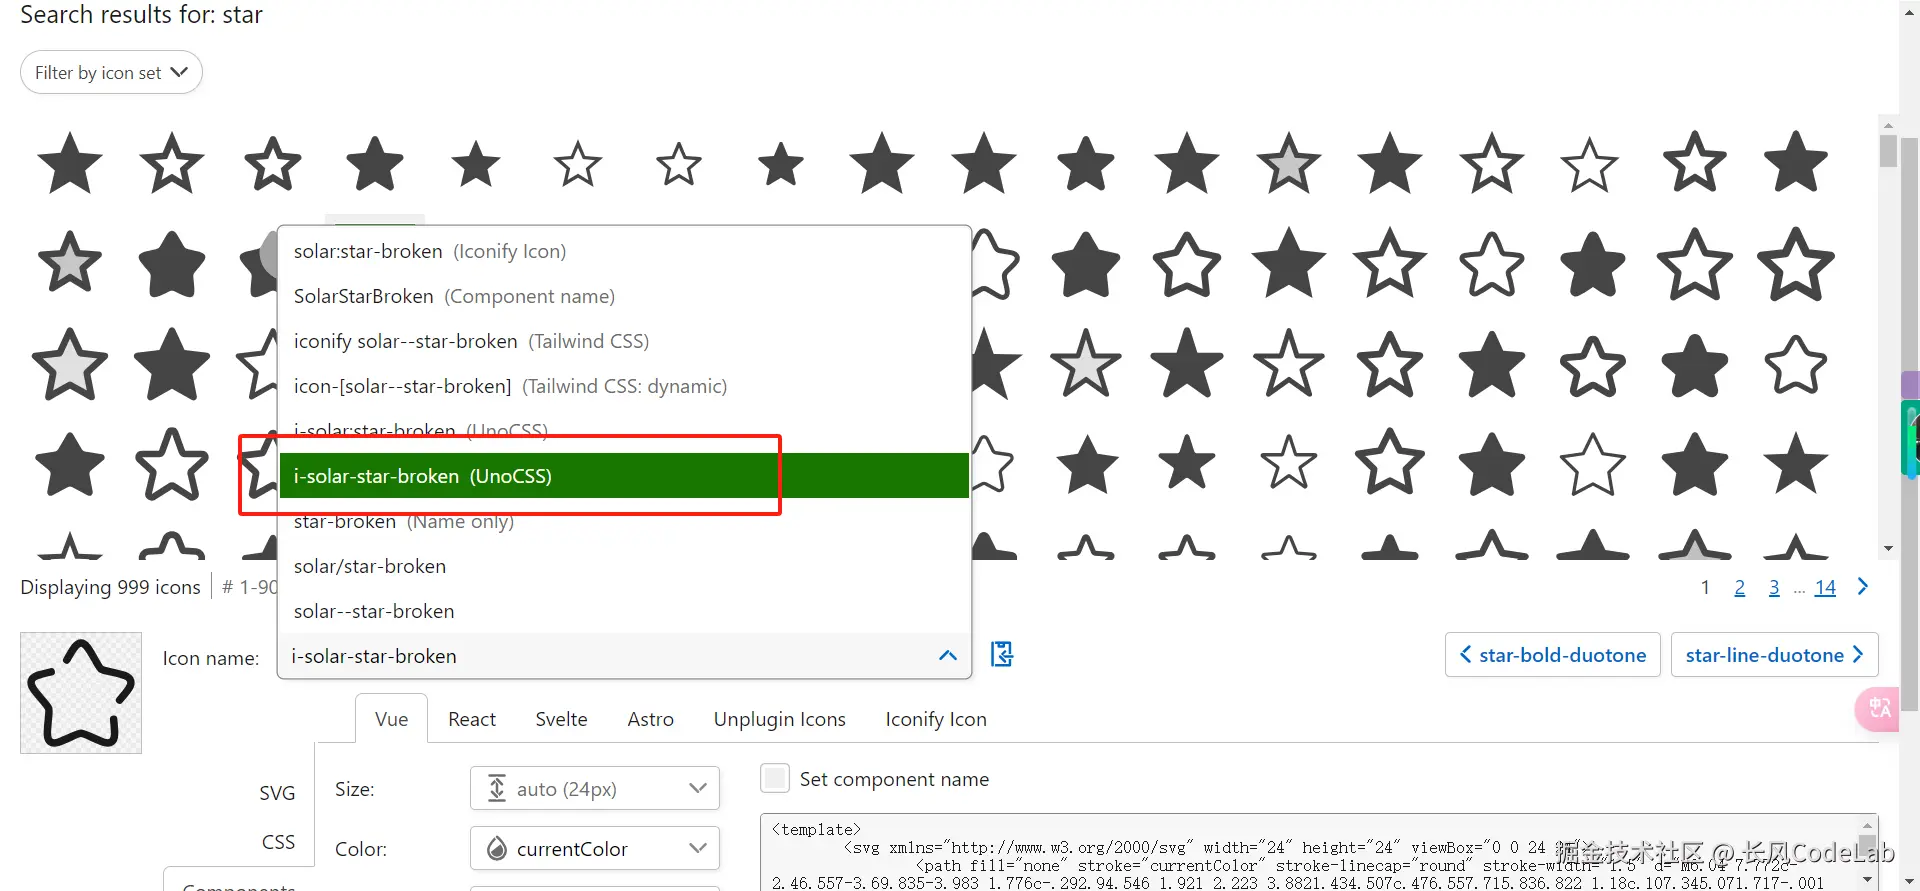The width and height of the screenshot is (1920, 891).
Task: Open results page 2
Action: point(1739,588)
